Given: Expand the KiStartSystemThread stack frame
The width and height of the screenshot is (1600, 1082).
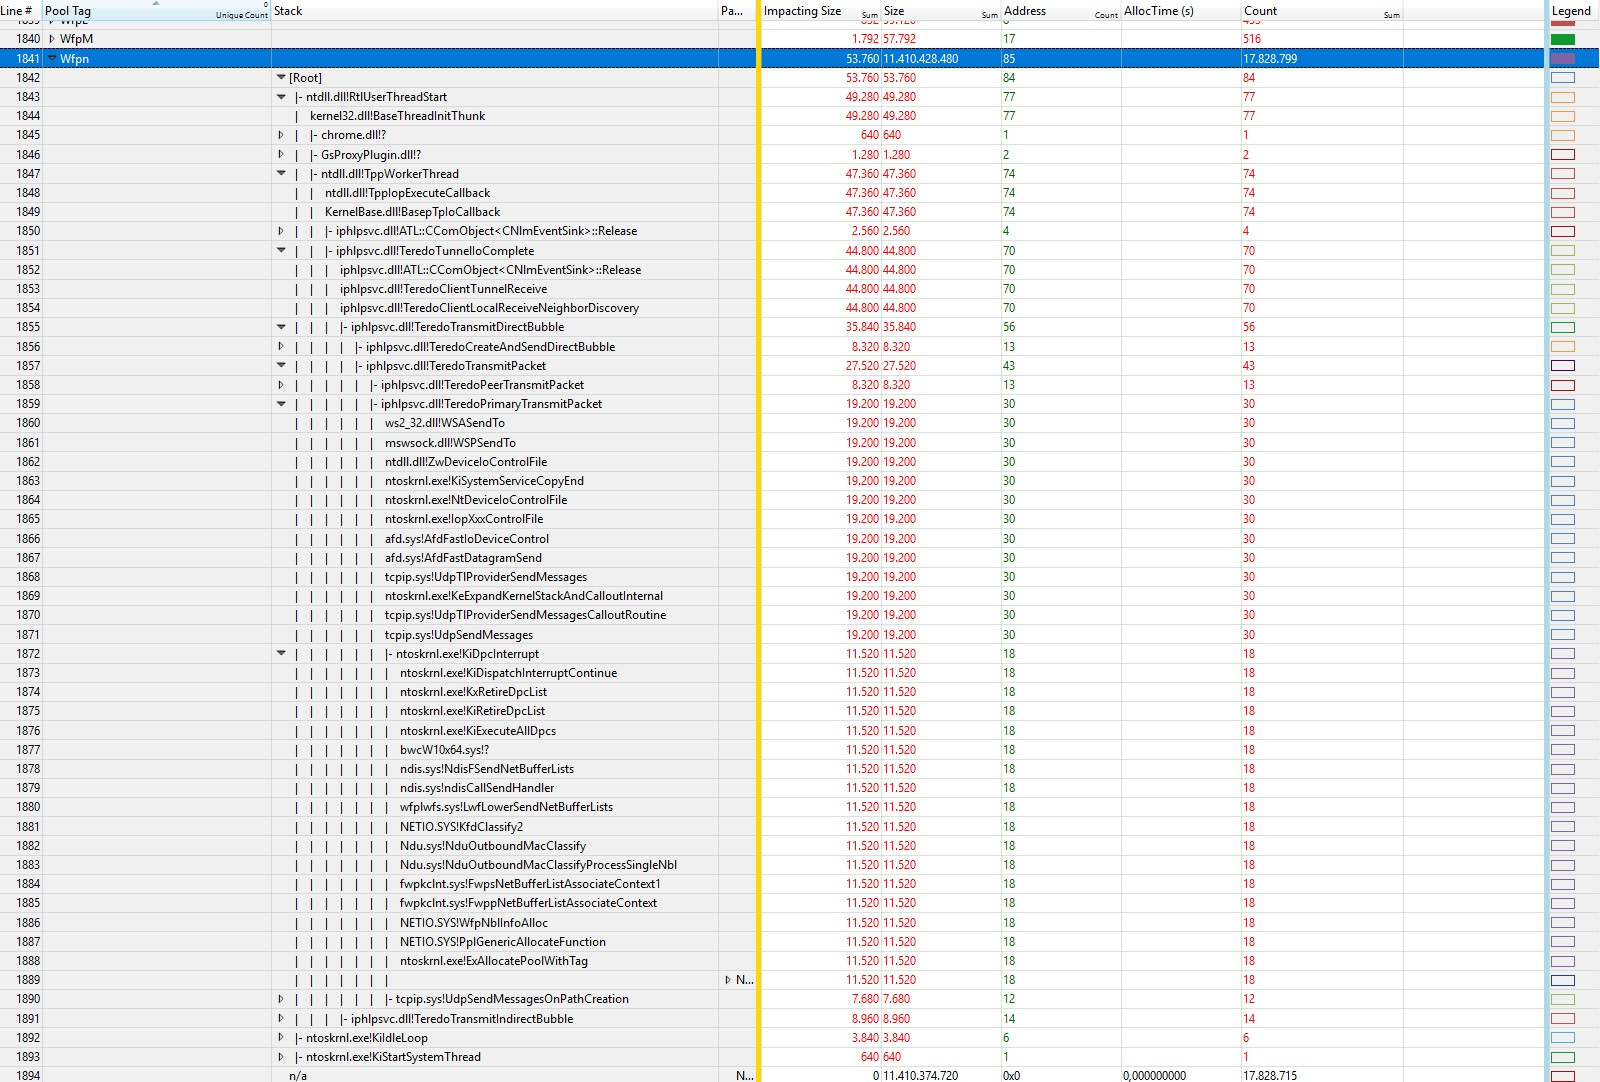Looking at the screenshot, I should (x=282, y=1057).
